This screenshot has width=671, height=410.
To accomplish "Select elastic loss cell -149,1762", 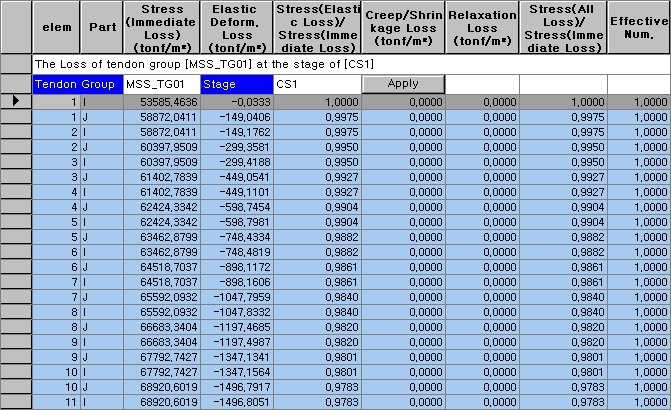I will 237,132.
